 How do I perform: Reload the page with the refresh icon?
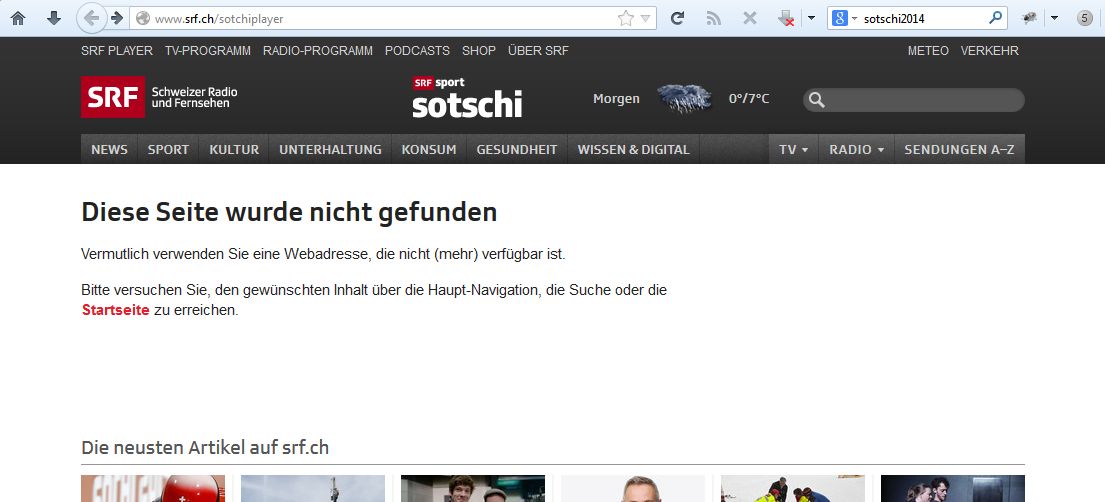(677, 18)
